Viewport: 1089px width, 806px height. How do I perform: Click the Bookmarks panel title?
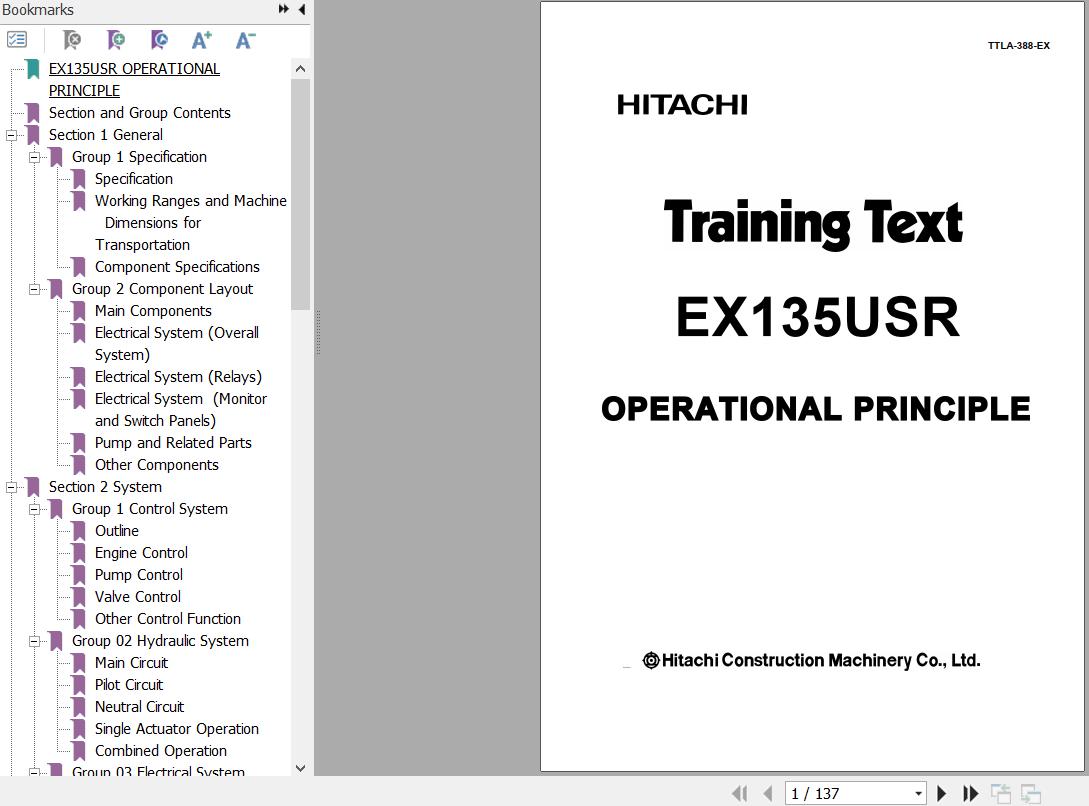[38, 10]
